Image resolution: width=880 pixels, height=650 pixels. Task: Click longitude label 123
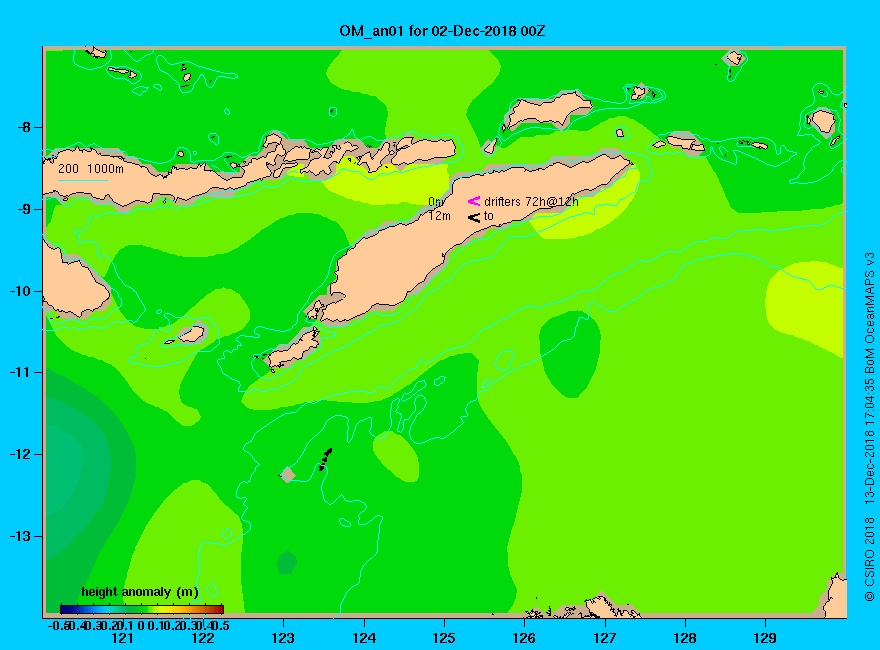pyautogui.click(x=283, y=638)
